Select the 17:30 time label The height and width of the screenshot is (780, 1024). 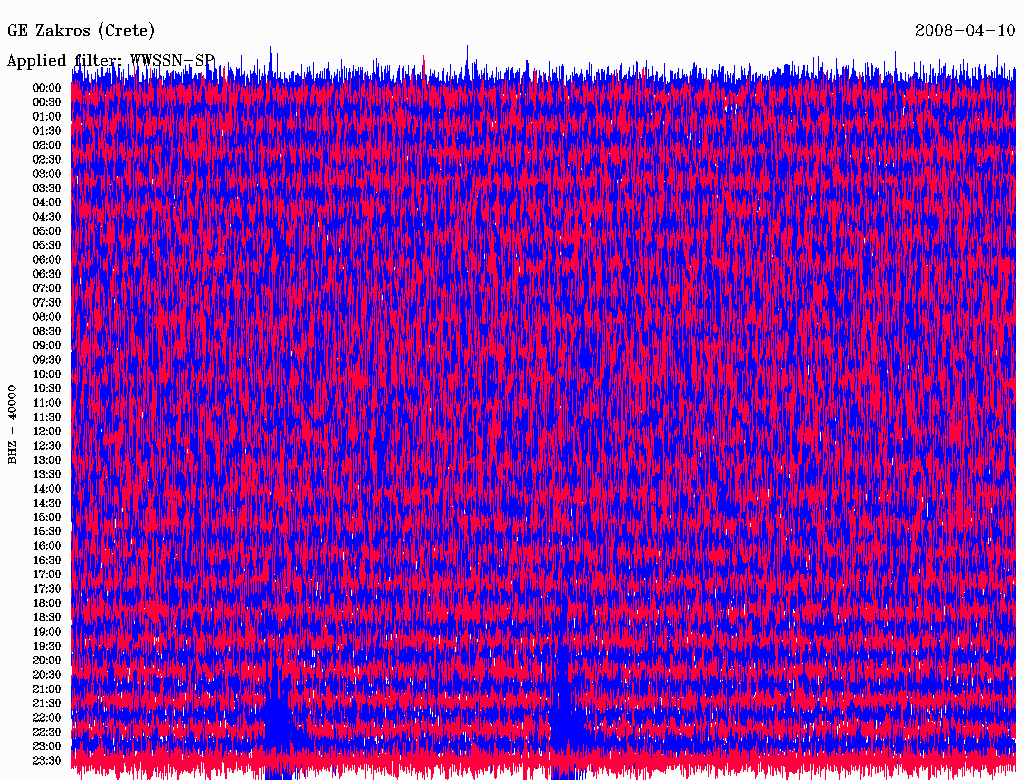[47, 589]
